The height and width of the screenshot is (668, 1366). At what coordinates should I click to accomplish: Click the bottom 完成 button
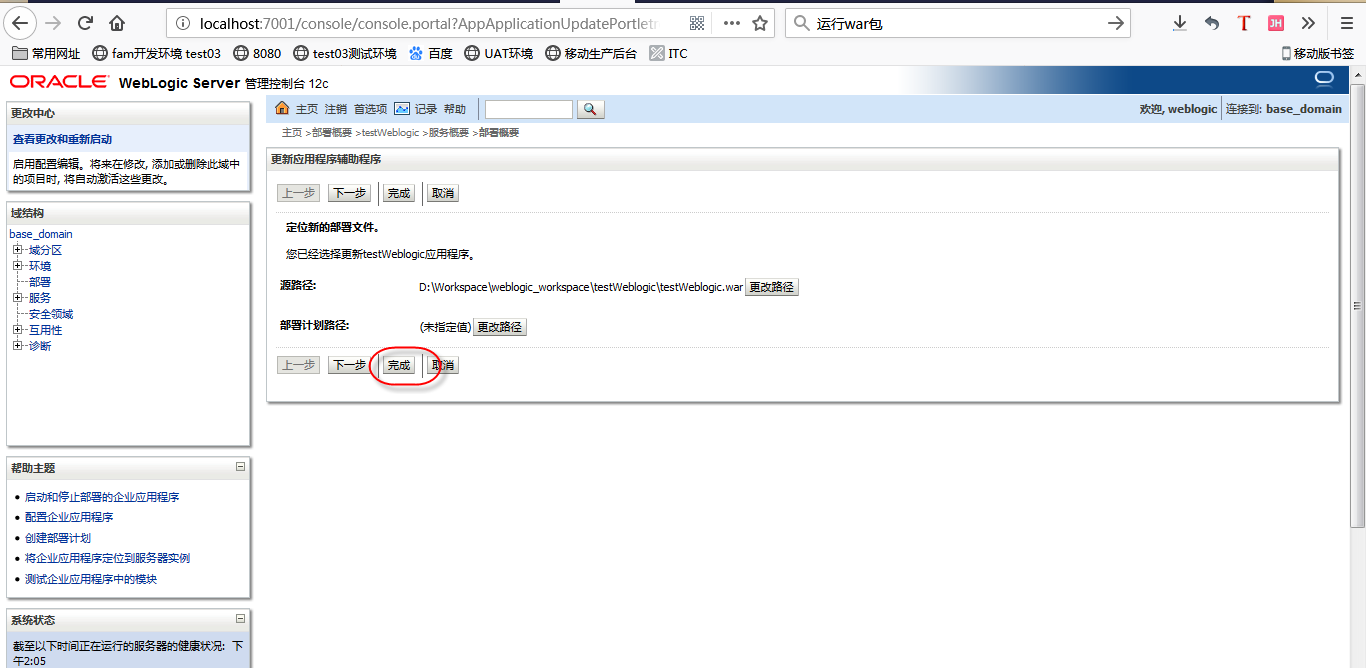pos(399,365)
